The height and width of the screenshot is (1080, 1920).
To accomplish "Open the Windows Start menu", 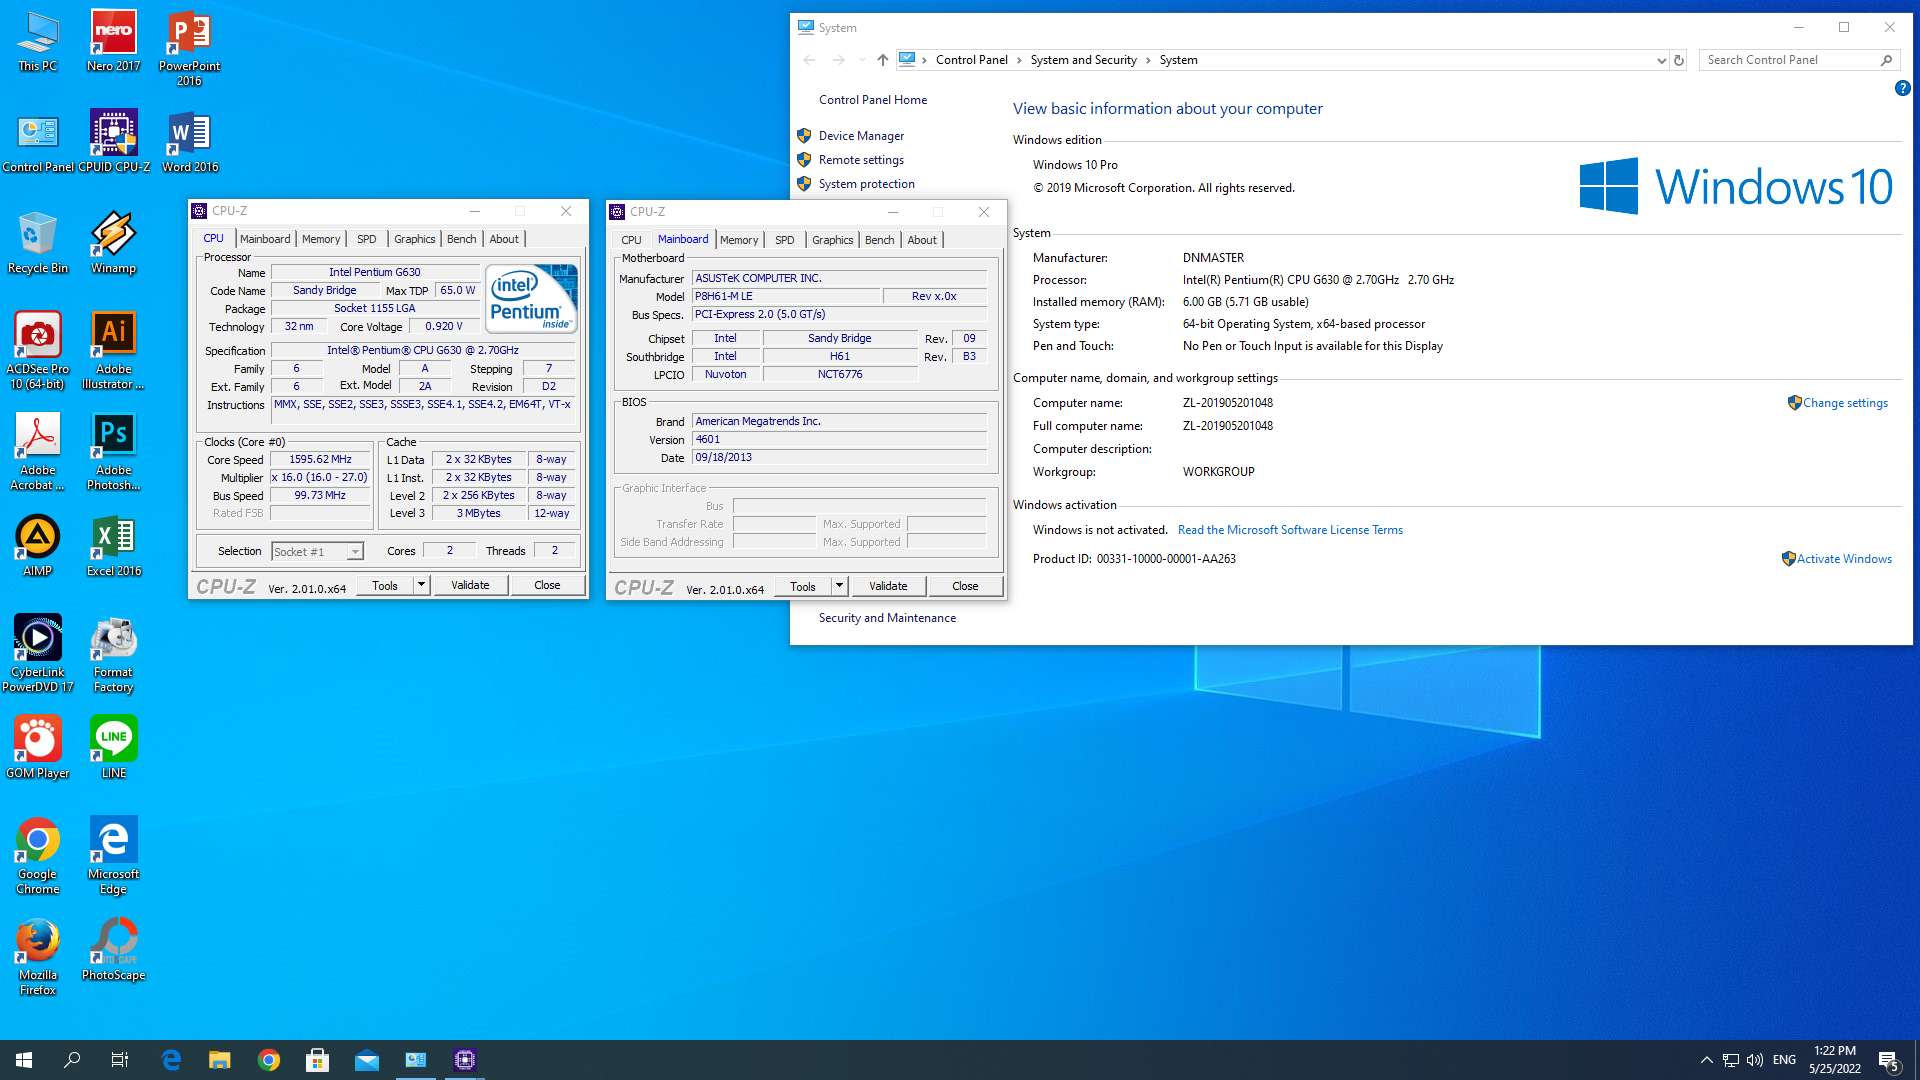I will (x=24, y=1060).
